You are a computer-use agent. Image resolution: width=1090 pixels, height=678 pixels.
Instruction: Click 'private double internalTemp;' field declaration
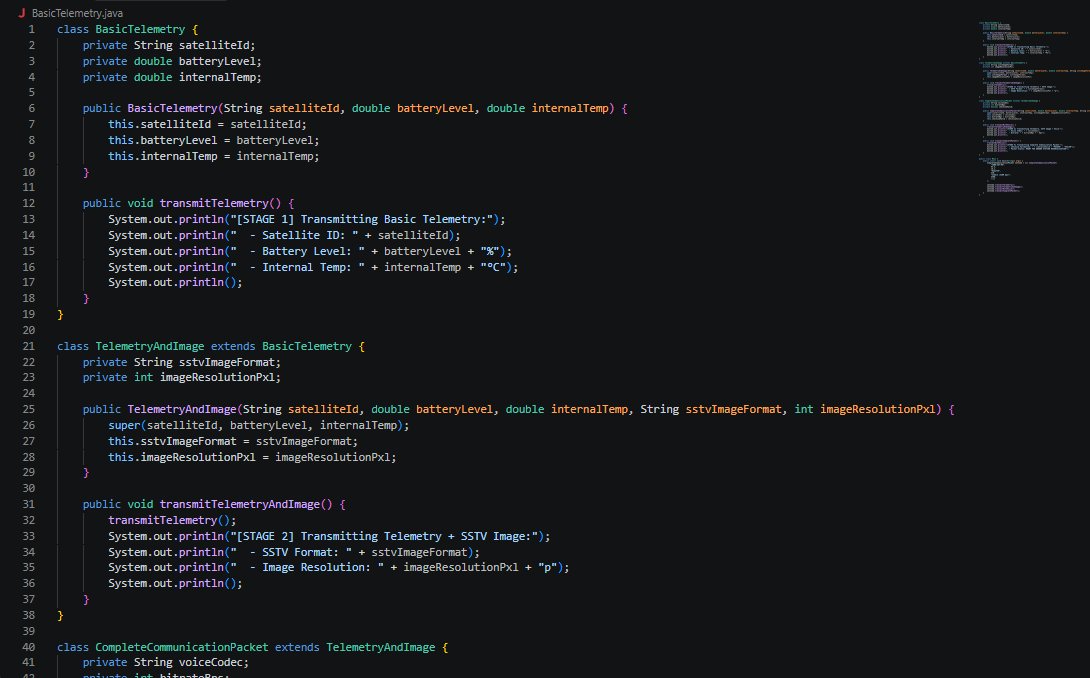tap(172, 77)
